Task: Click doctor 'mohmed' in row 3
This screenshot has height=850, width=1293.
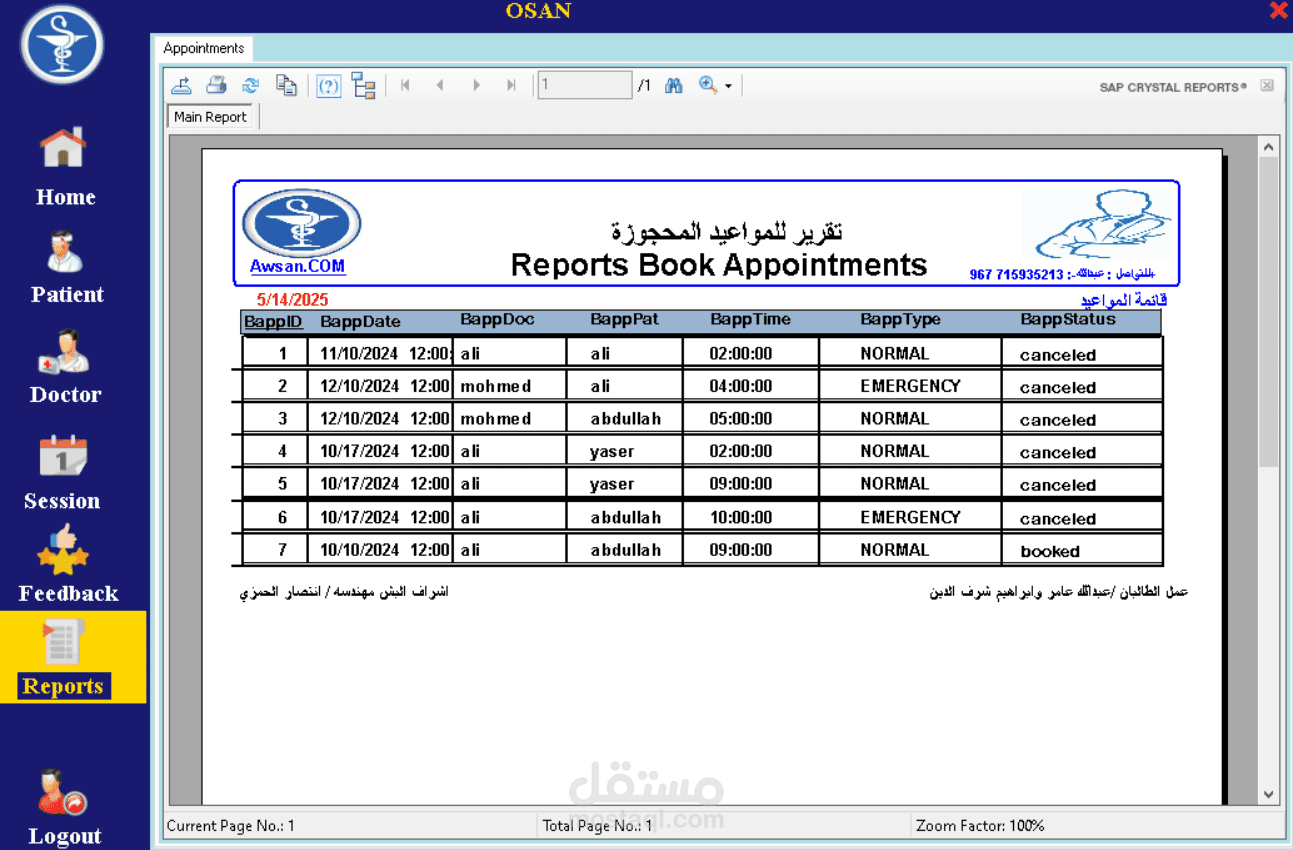Action: [496, 419]
